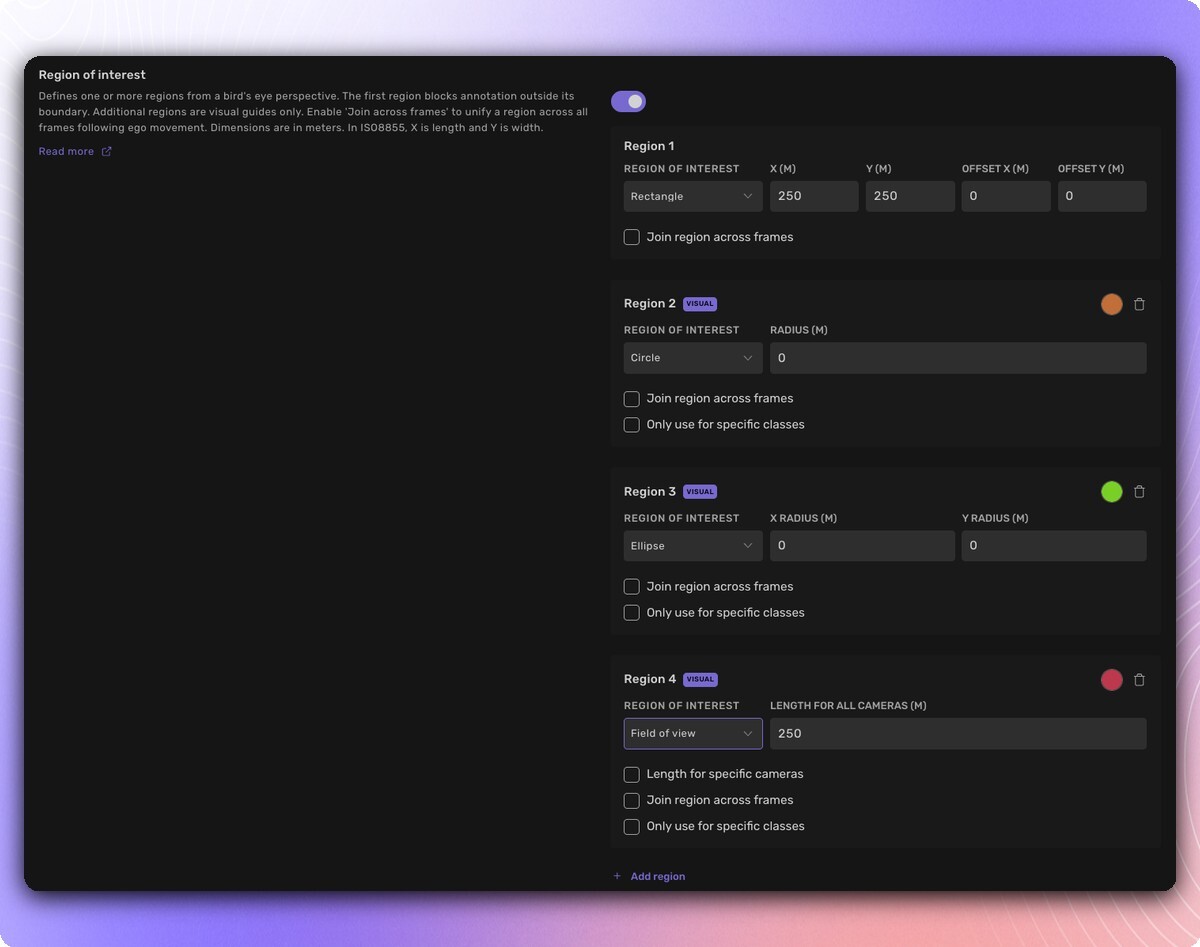Delete Region 3 with trash icon

(1139, 492)
